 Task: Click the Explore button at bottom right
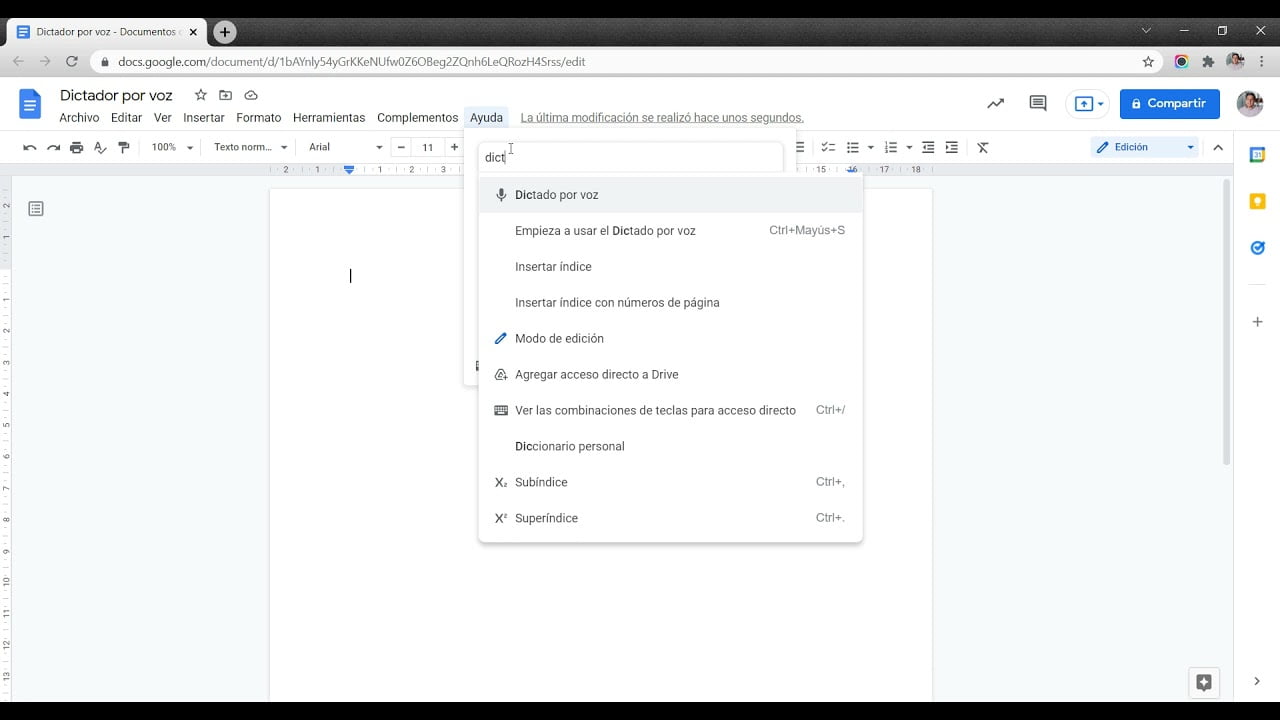coord(1204,683)
